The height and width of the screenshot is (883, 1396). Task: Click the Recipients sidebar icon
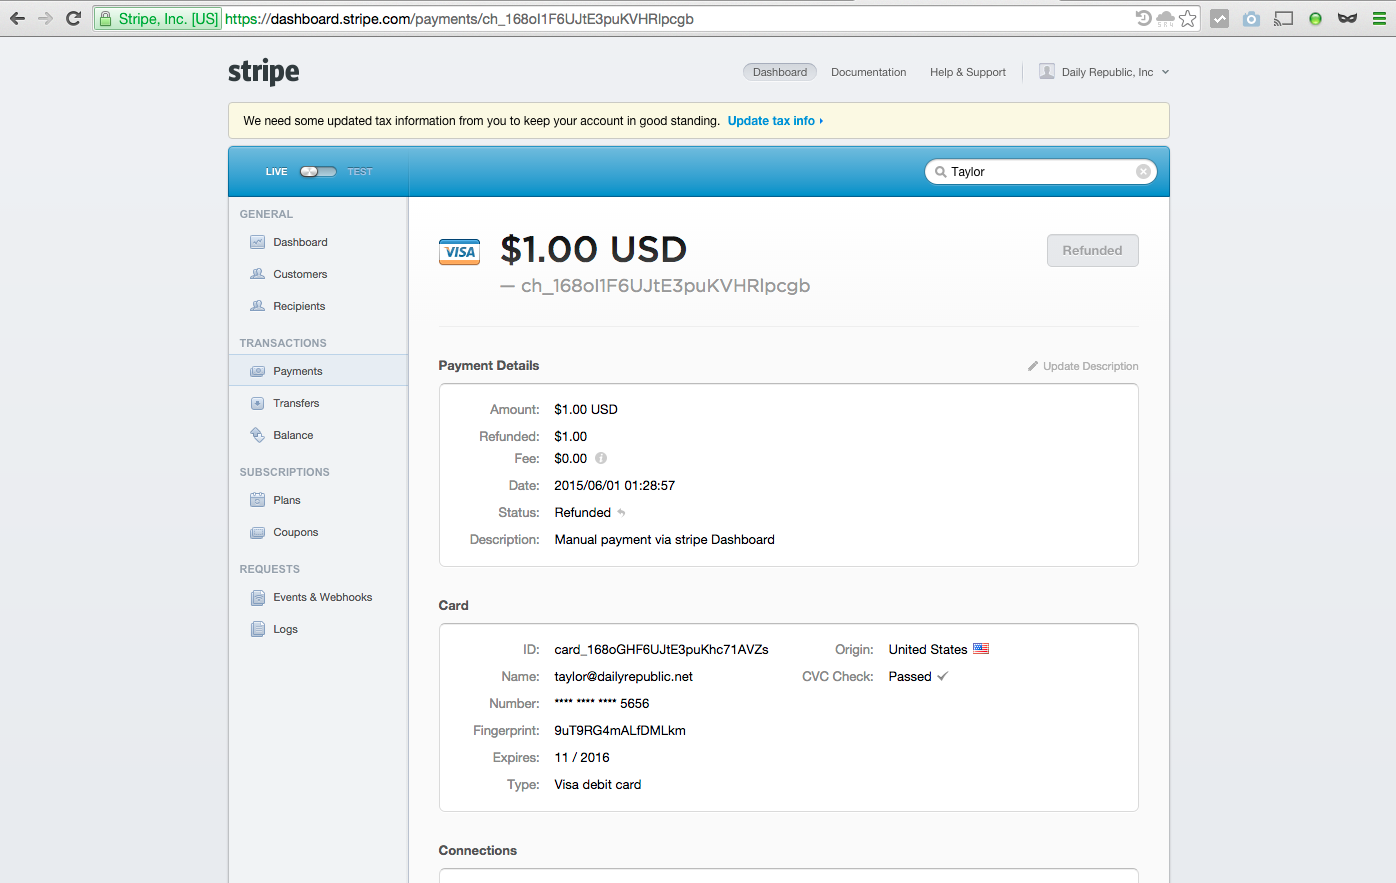(x=257, y=306)
